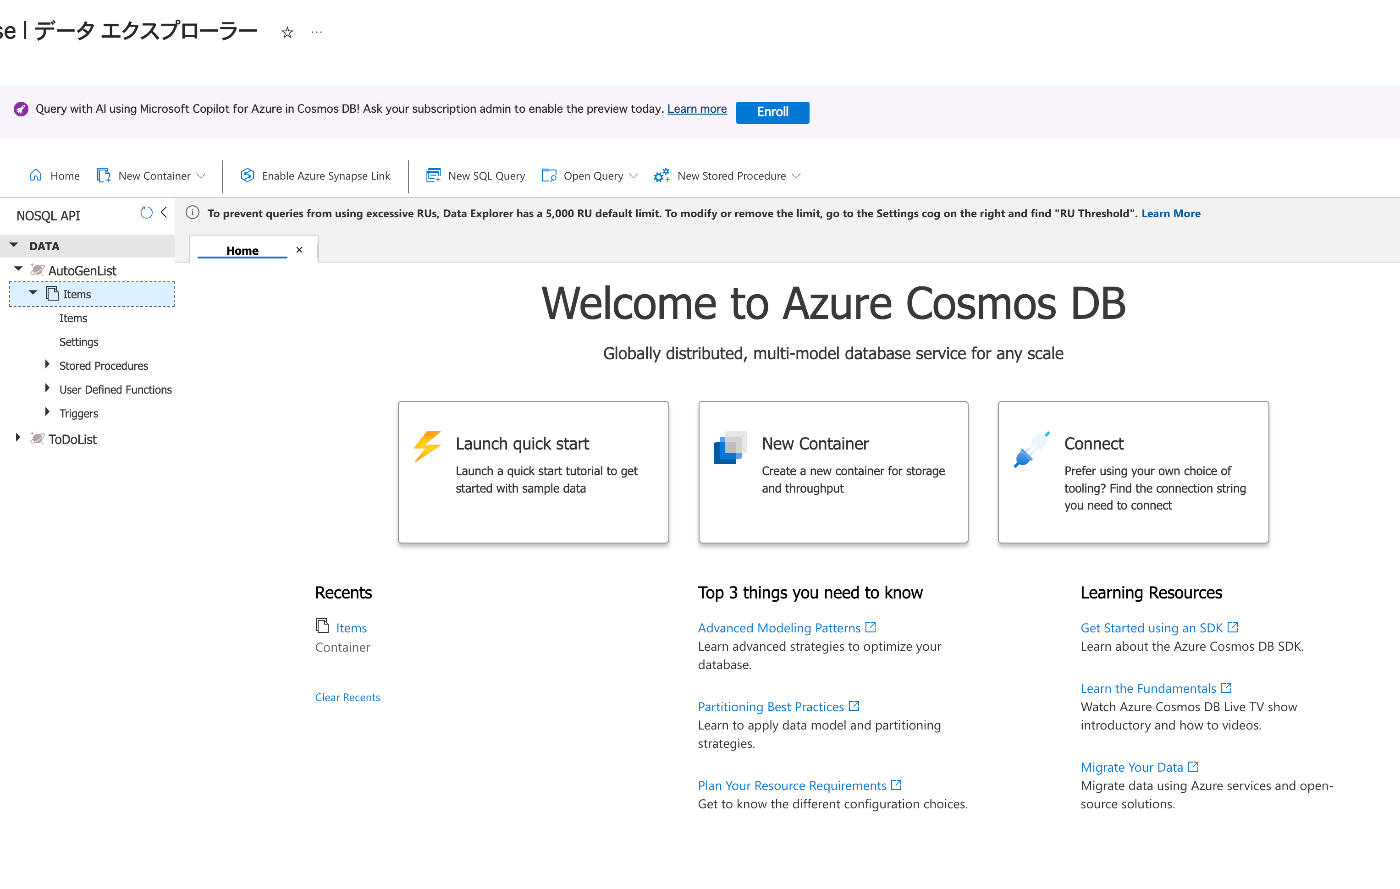The width and height of the screenshot is (1400, 889).
Task: Click Clear Recents
Action: point(348,698)
